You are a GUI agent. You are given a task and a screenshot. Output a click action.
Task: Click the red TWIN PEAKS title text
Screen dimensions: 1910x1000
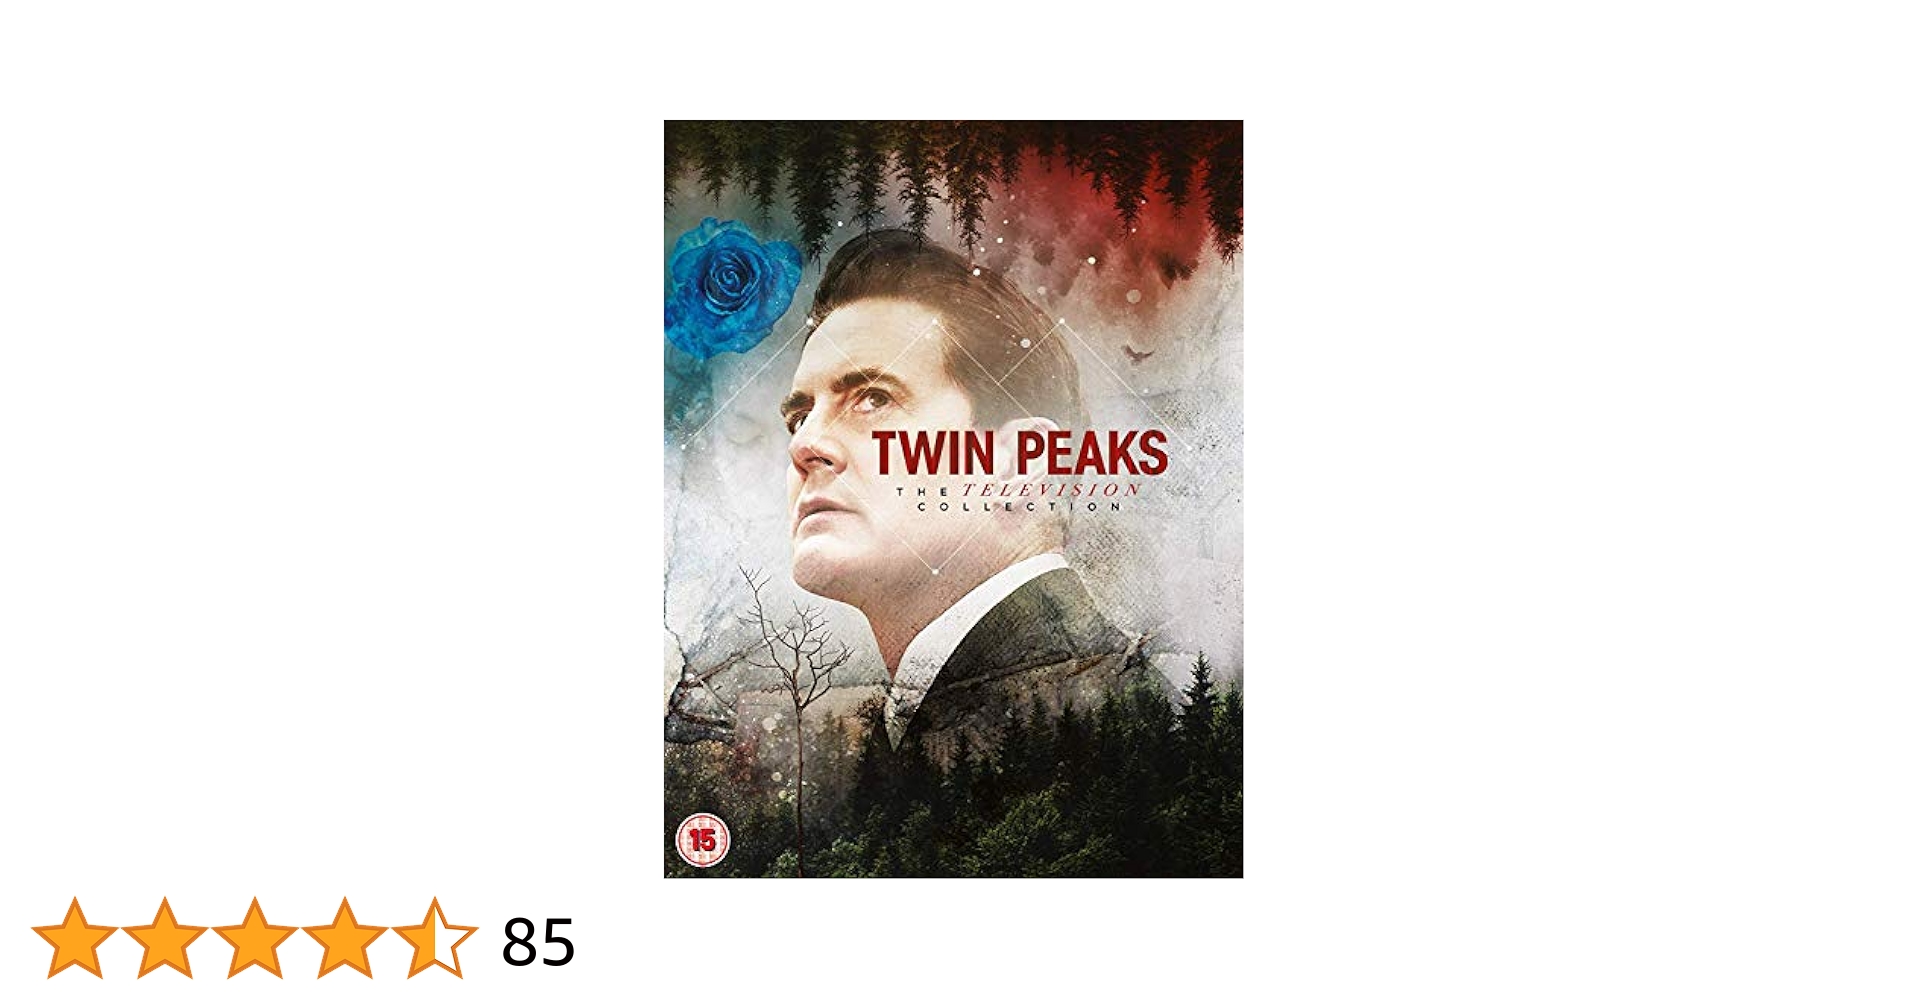coord(1019,453)
